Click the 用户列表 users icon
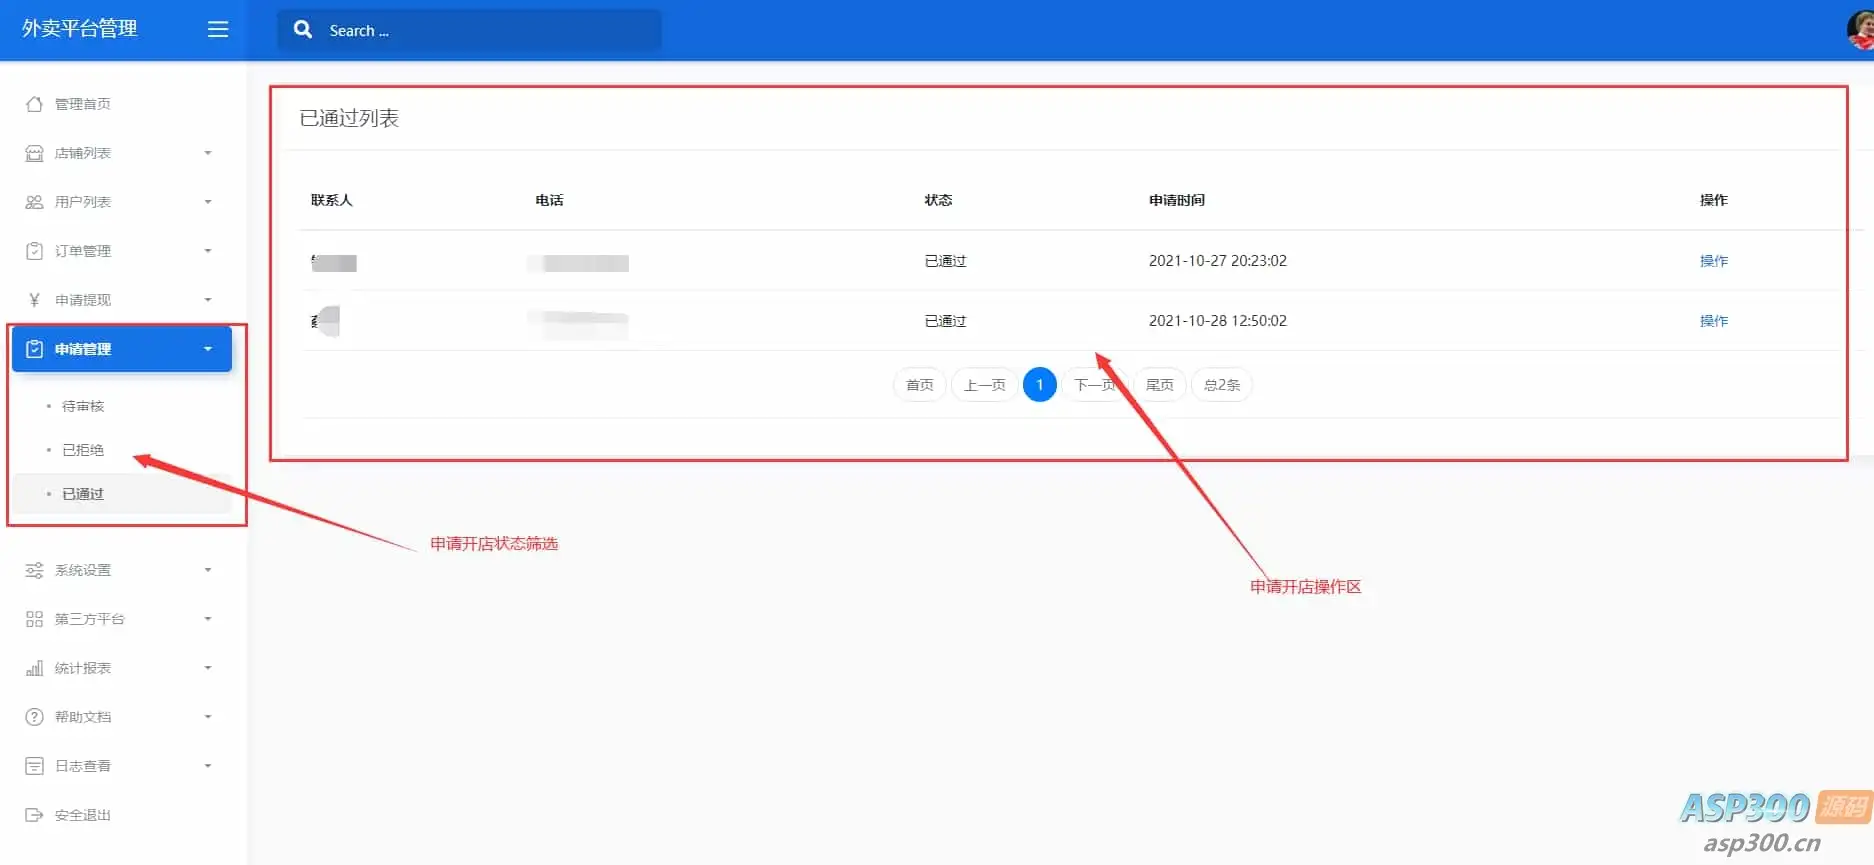The width and height of the screenshot is (1874, 865). click(x=34, y=202)
